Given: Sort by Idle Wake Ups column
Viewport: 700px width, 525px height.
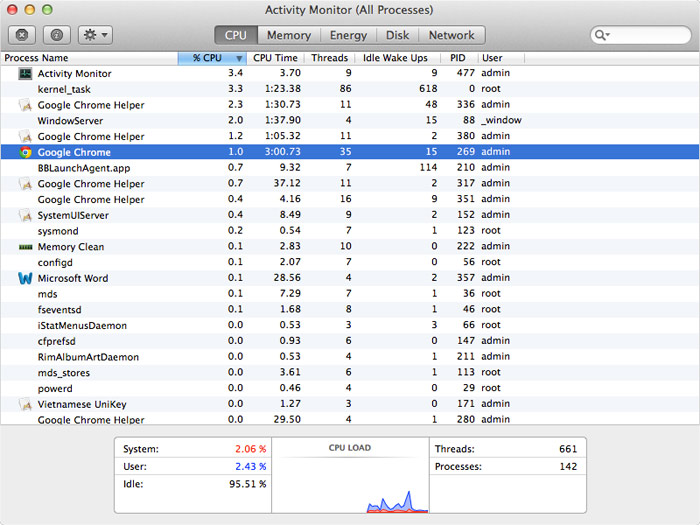Looking at the screenshot, I should (395, 58).
